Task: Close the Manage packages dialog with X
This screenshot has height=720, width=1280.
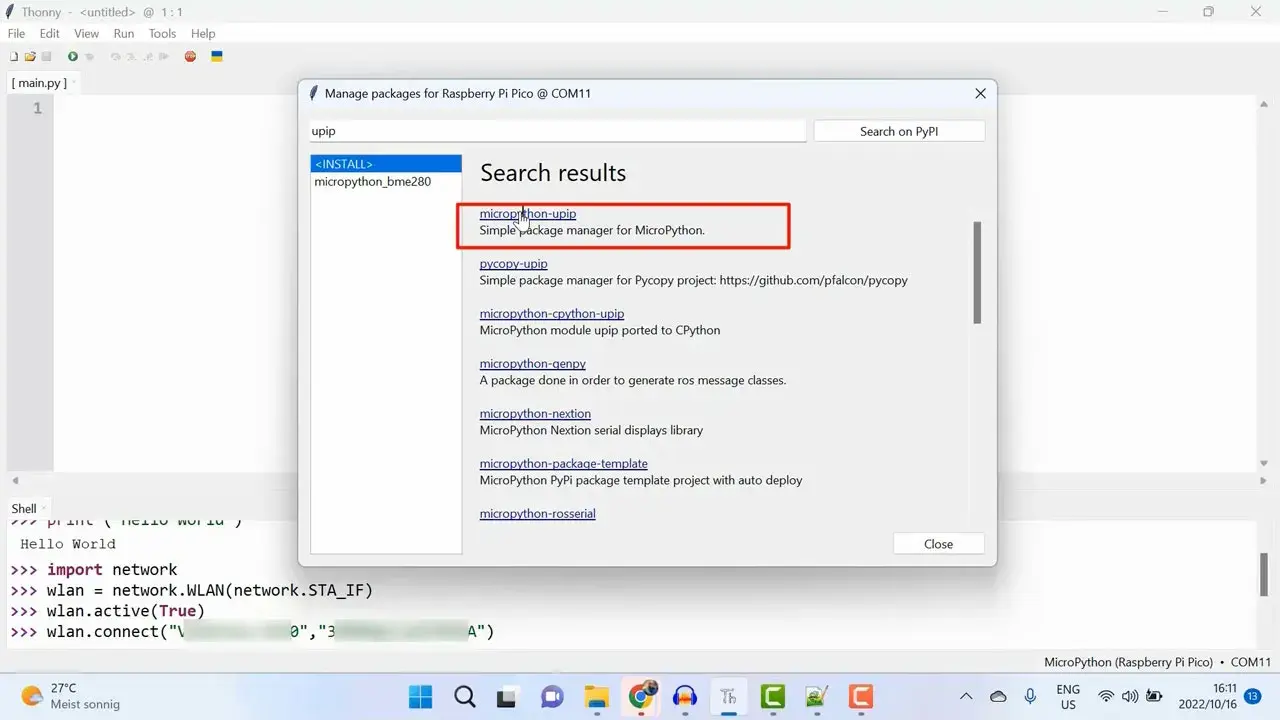Action: pos(980,93)
